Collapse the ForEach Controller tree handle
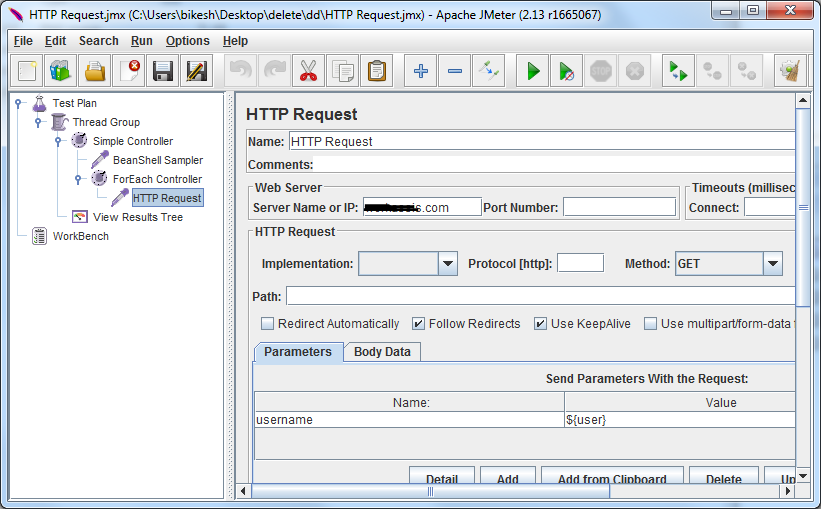 click(x=78, y=179)
